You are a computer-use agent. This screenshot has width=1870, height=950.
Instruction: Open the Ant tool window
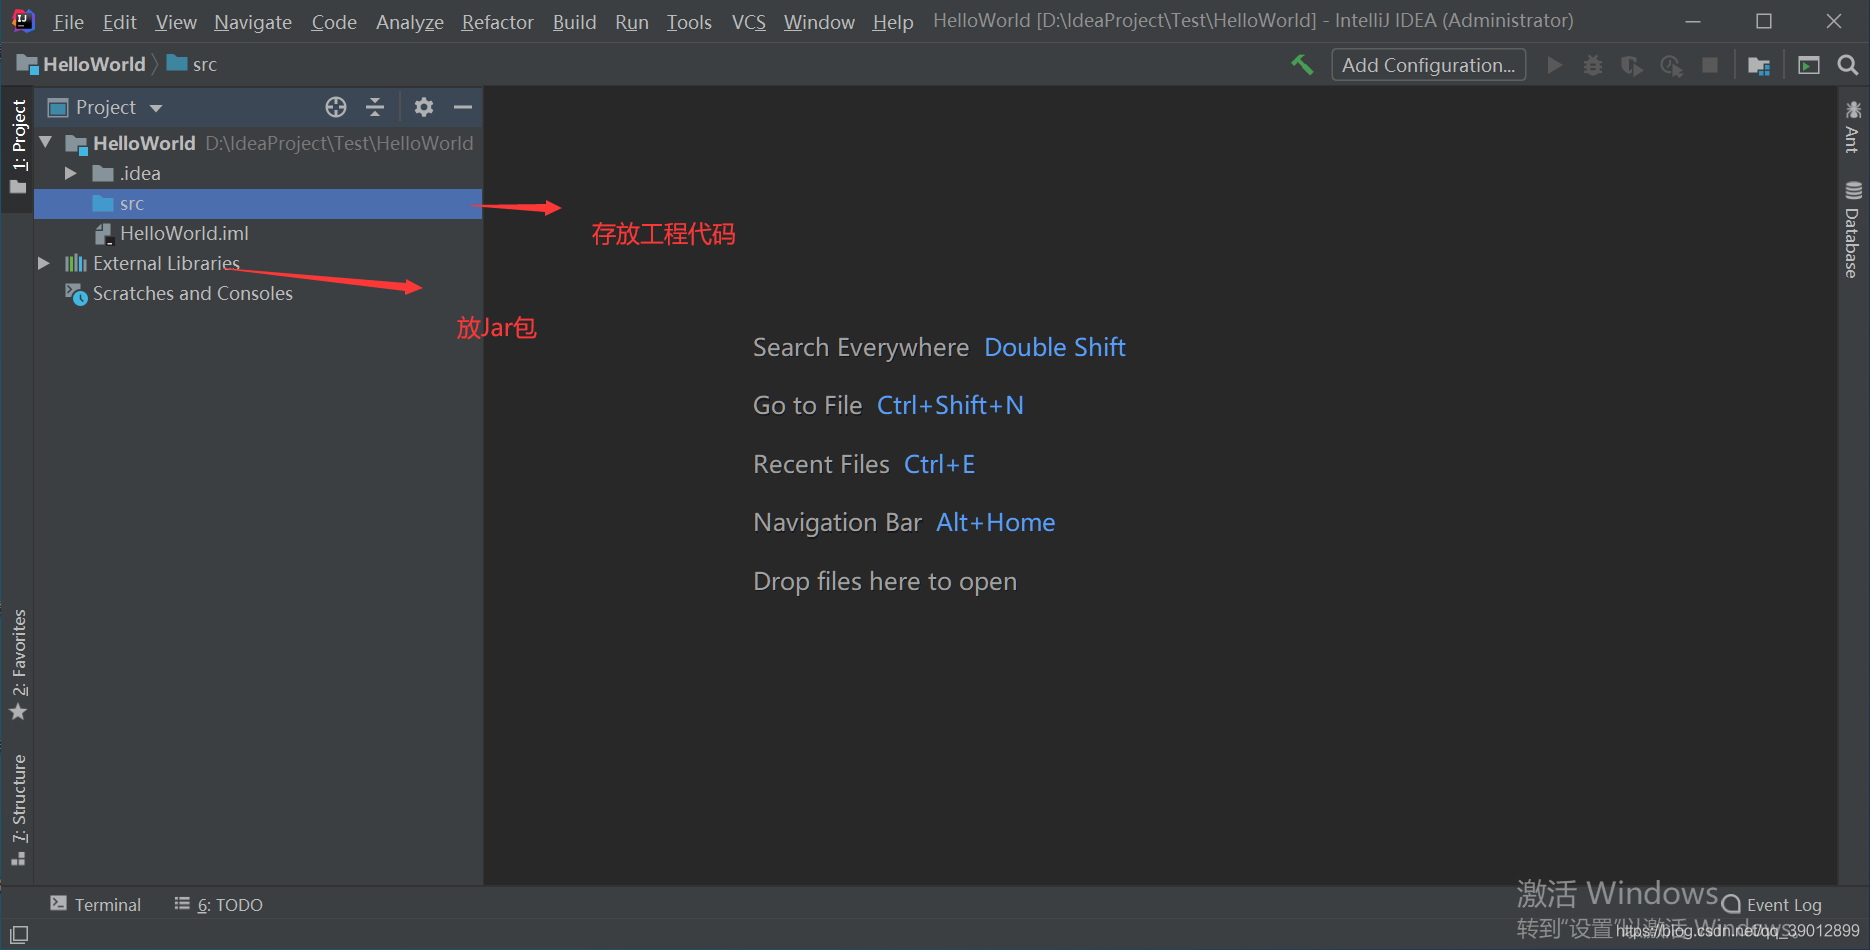[x=1853, y=127]
